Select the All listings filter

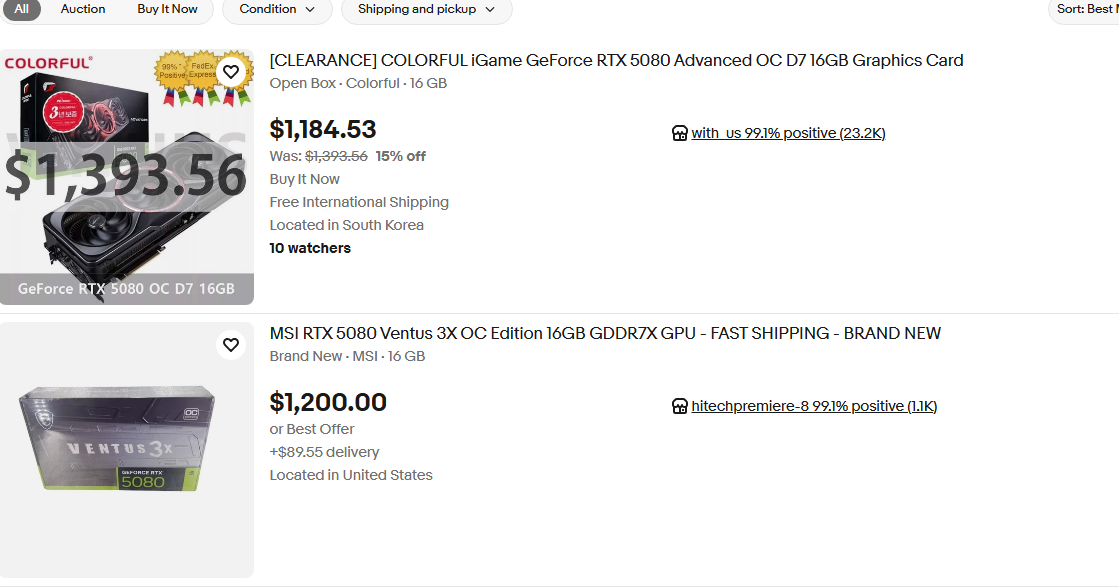(x=21, y=9)
